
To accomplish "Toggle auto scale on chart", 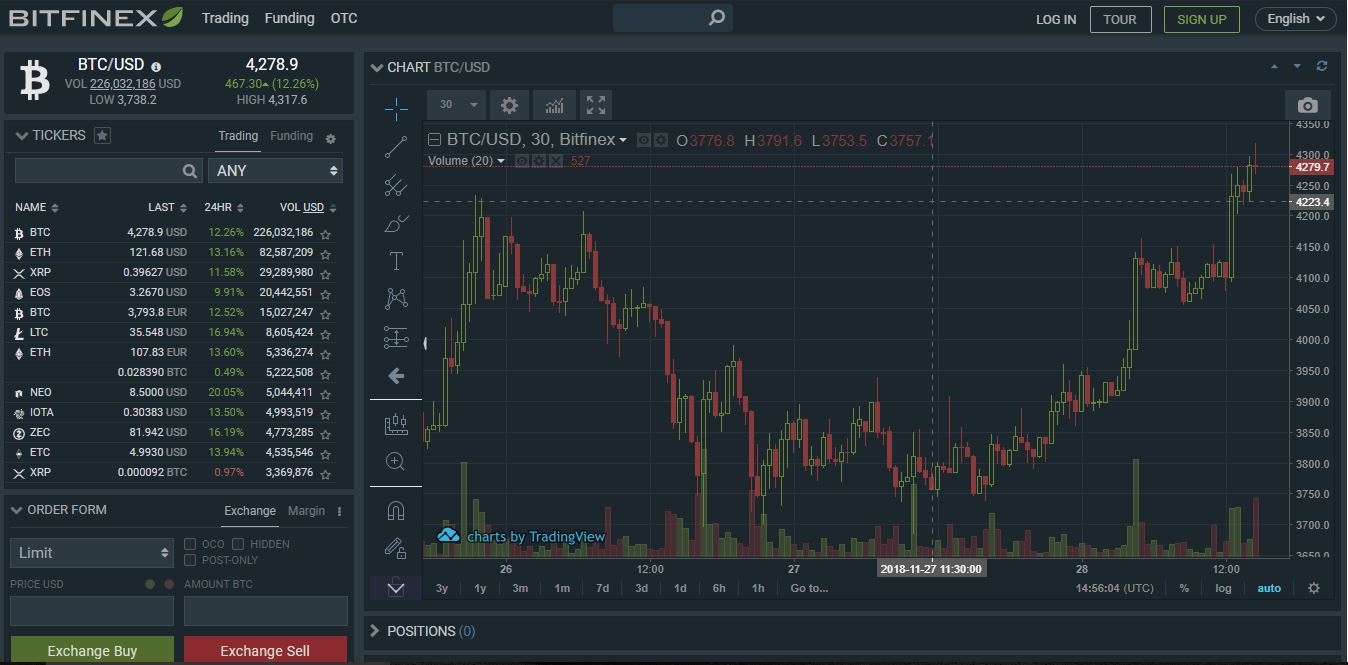I will 1269,588.
